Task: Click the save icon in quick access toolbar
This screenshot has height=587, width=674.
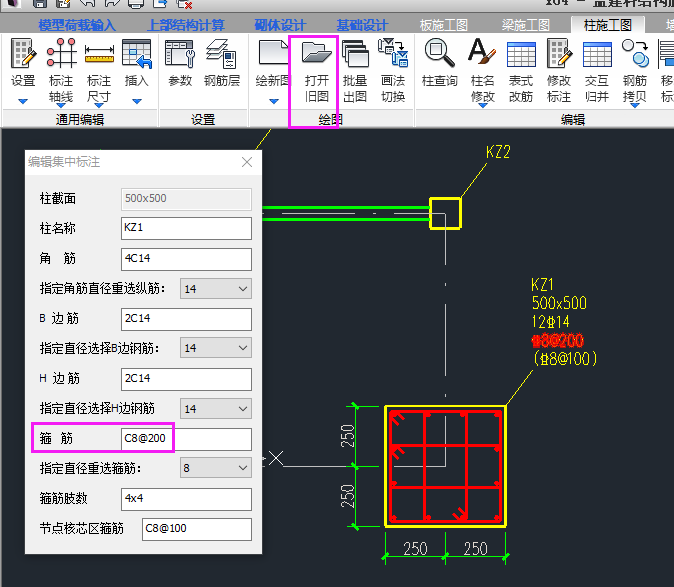Action: (40, 4)
